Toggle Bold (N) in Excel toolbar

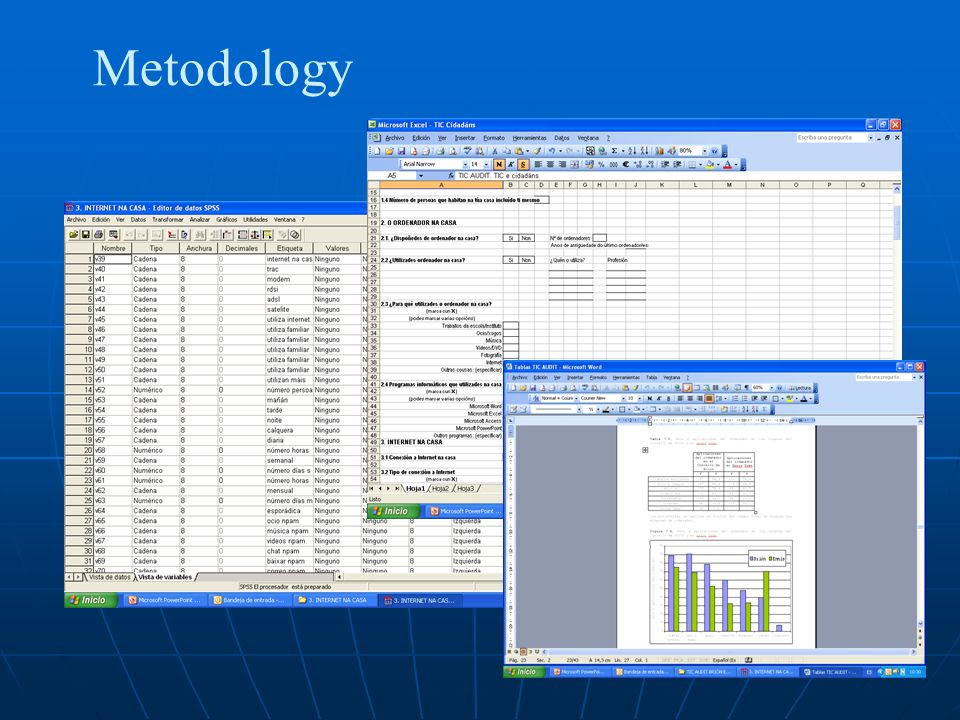(499, 165)
